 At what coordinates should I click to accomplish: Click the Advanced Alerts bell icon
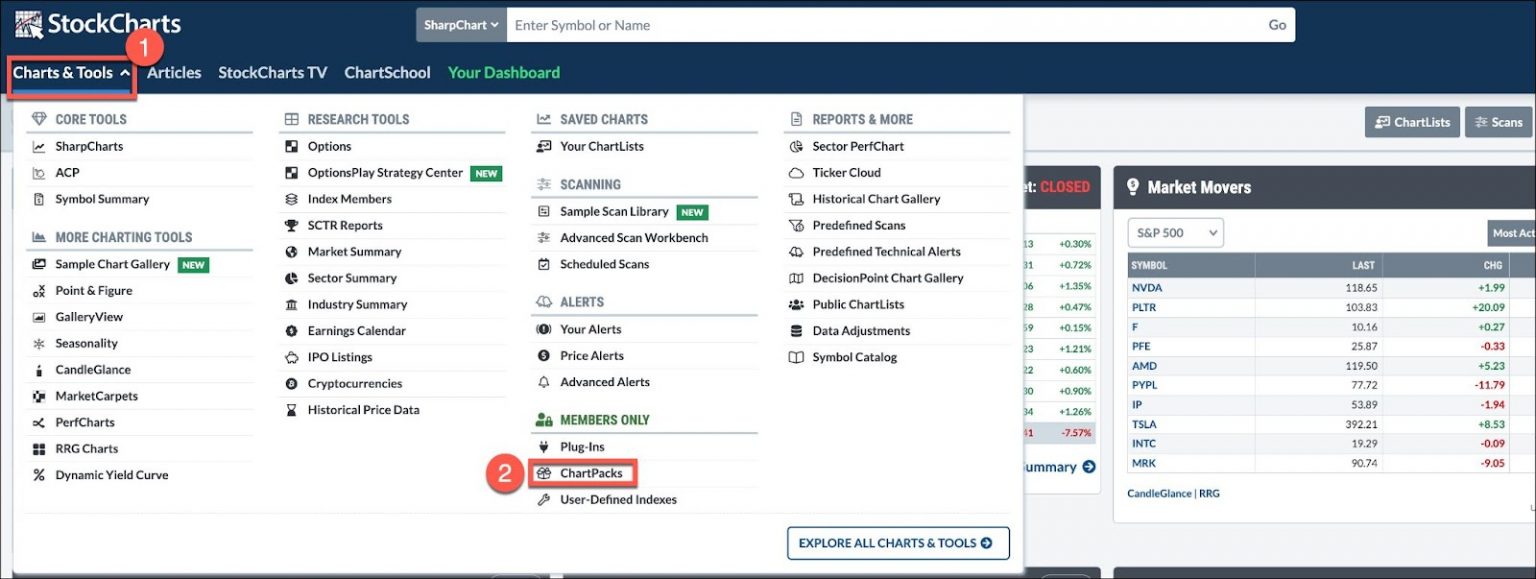pyautogui.click(x=544, y=382)
